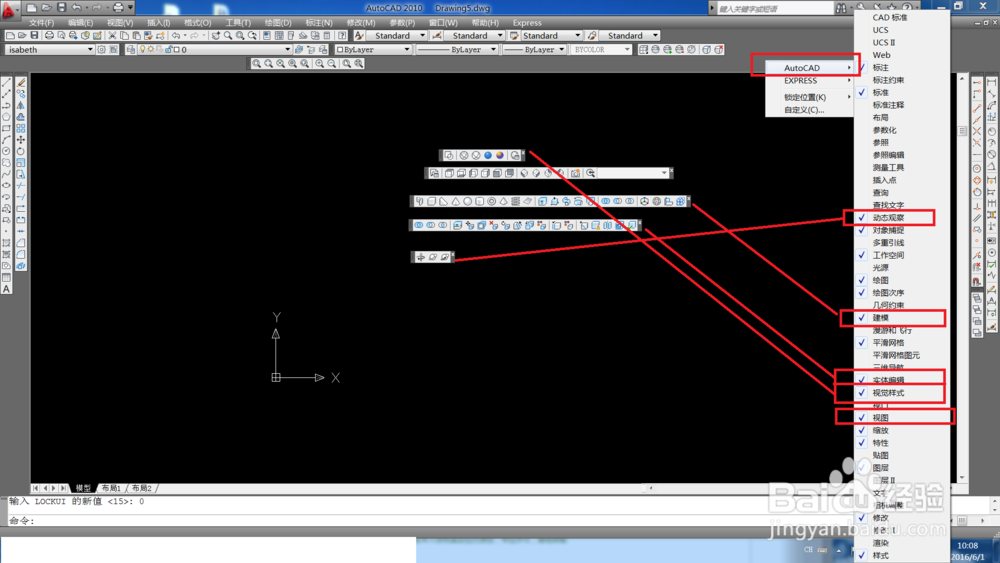Image resolution: width=1000 pixels, height=563 pixels.
Task: Open the Express menu
Action: [527, 23]
